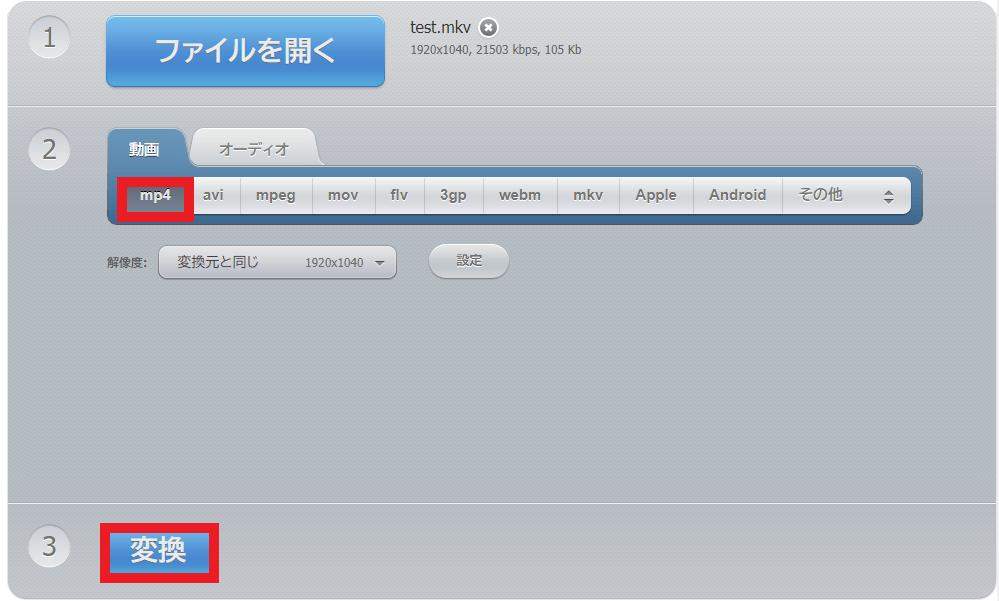Start conversion with the 変換 button
Viewport: 999px width, 601px height.
click(159, 552)
